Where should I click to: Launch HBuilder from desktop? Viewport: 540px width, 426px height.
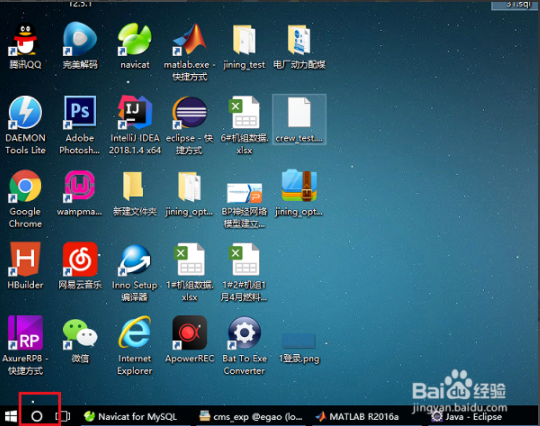pyautogui.click(x=25, y=265)
